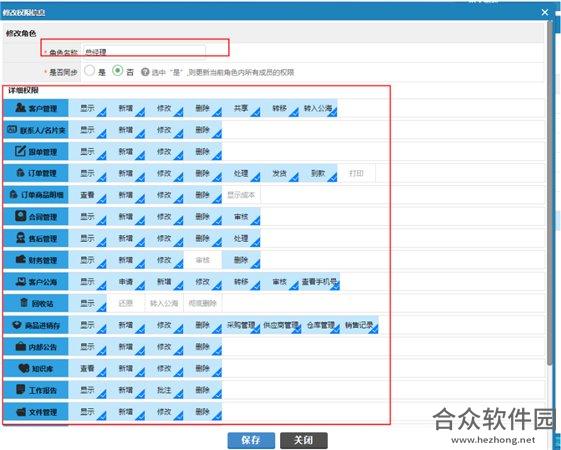Enable 还原 permission in 回收站 row

[x=126, y=303]
